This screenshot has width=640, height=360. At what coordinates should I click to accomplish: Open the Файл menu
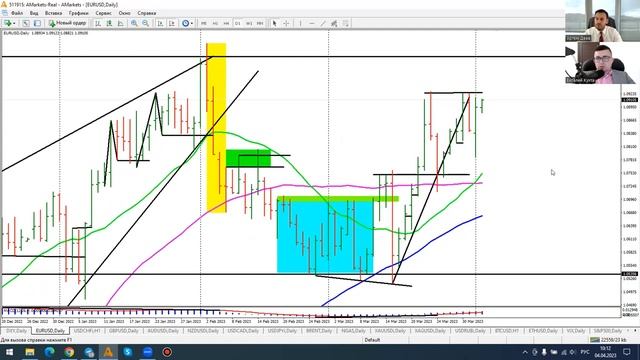point(17,13)
